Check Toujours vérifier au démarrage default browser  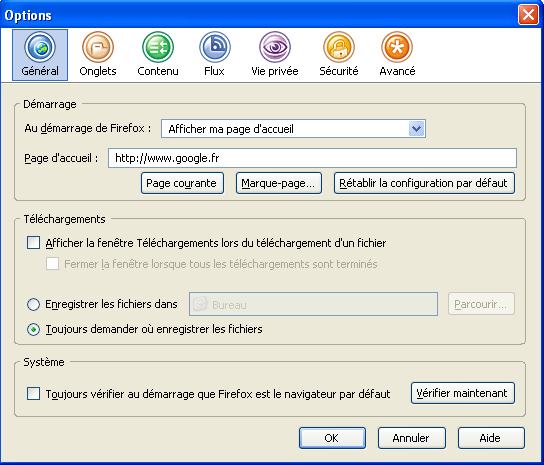coord(34,394)
